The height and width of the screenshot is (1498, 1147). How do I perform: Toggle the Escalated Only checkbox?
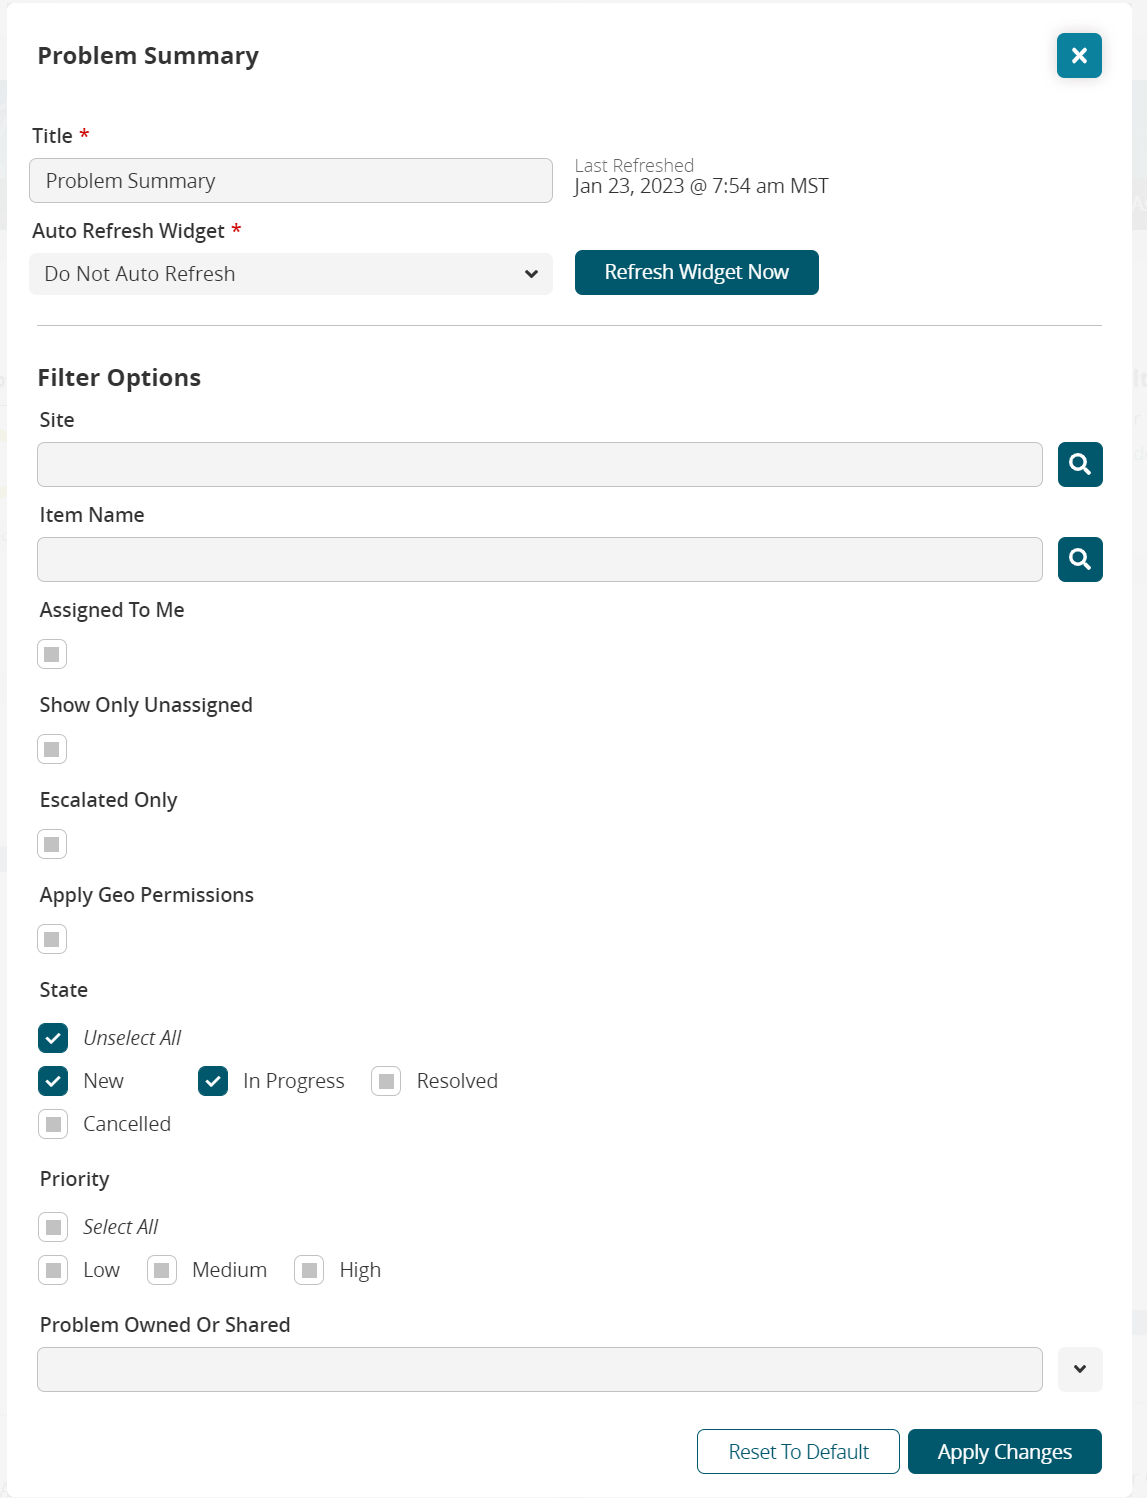(x=52, y=845)
